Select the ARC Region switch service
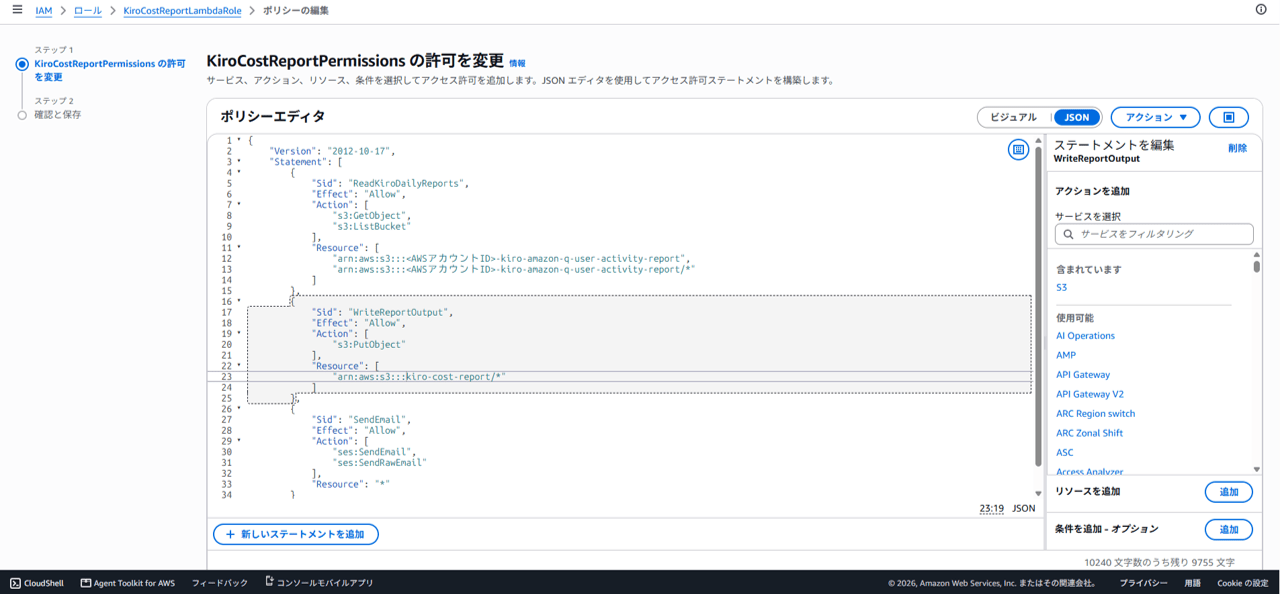Viewport: 1280px width, 594px height. click(x=1096, y=414)
